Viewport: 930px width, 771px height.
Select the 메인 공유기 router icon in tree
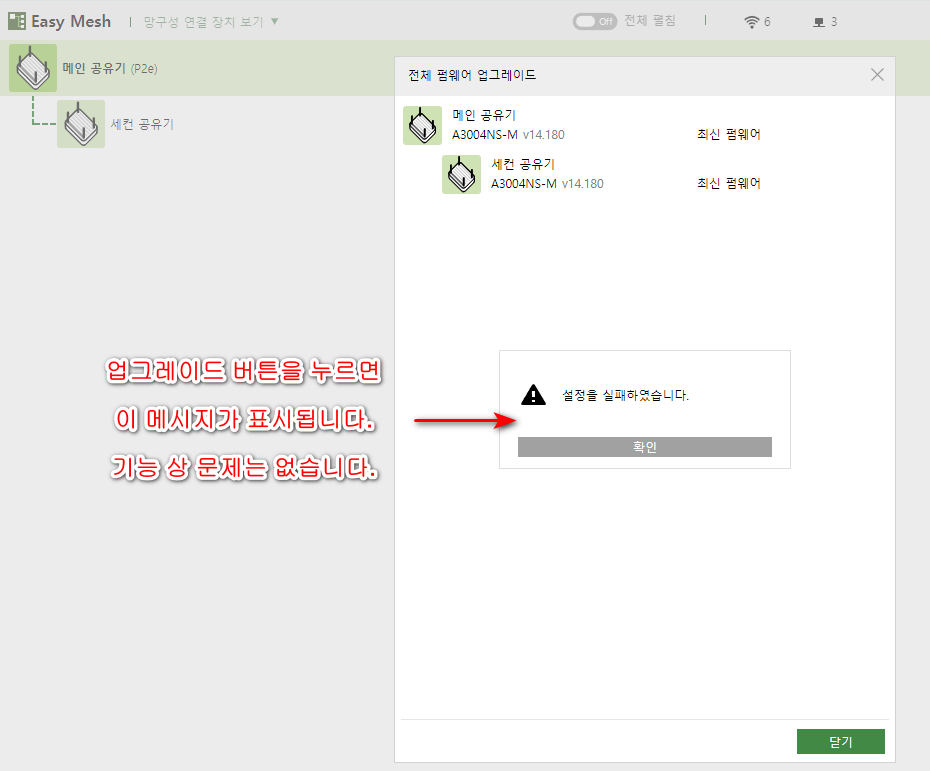pyautogui.click(x=33, y=68)
